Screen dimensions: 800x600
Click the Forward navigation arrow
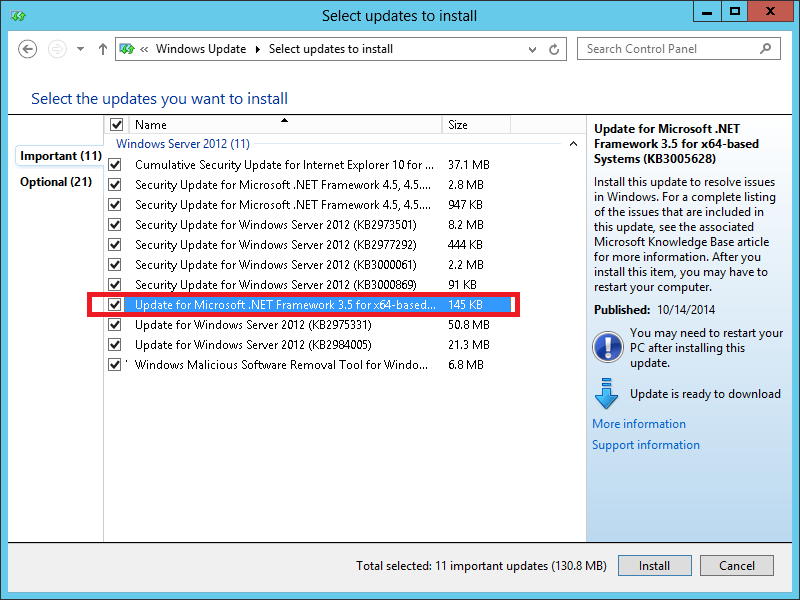pos(57,49)
